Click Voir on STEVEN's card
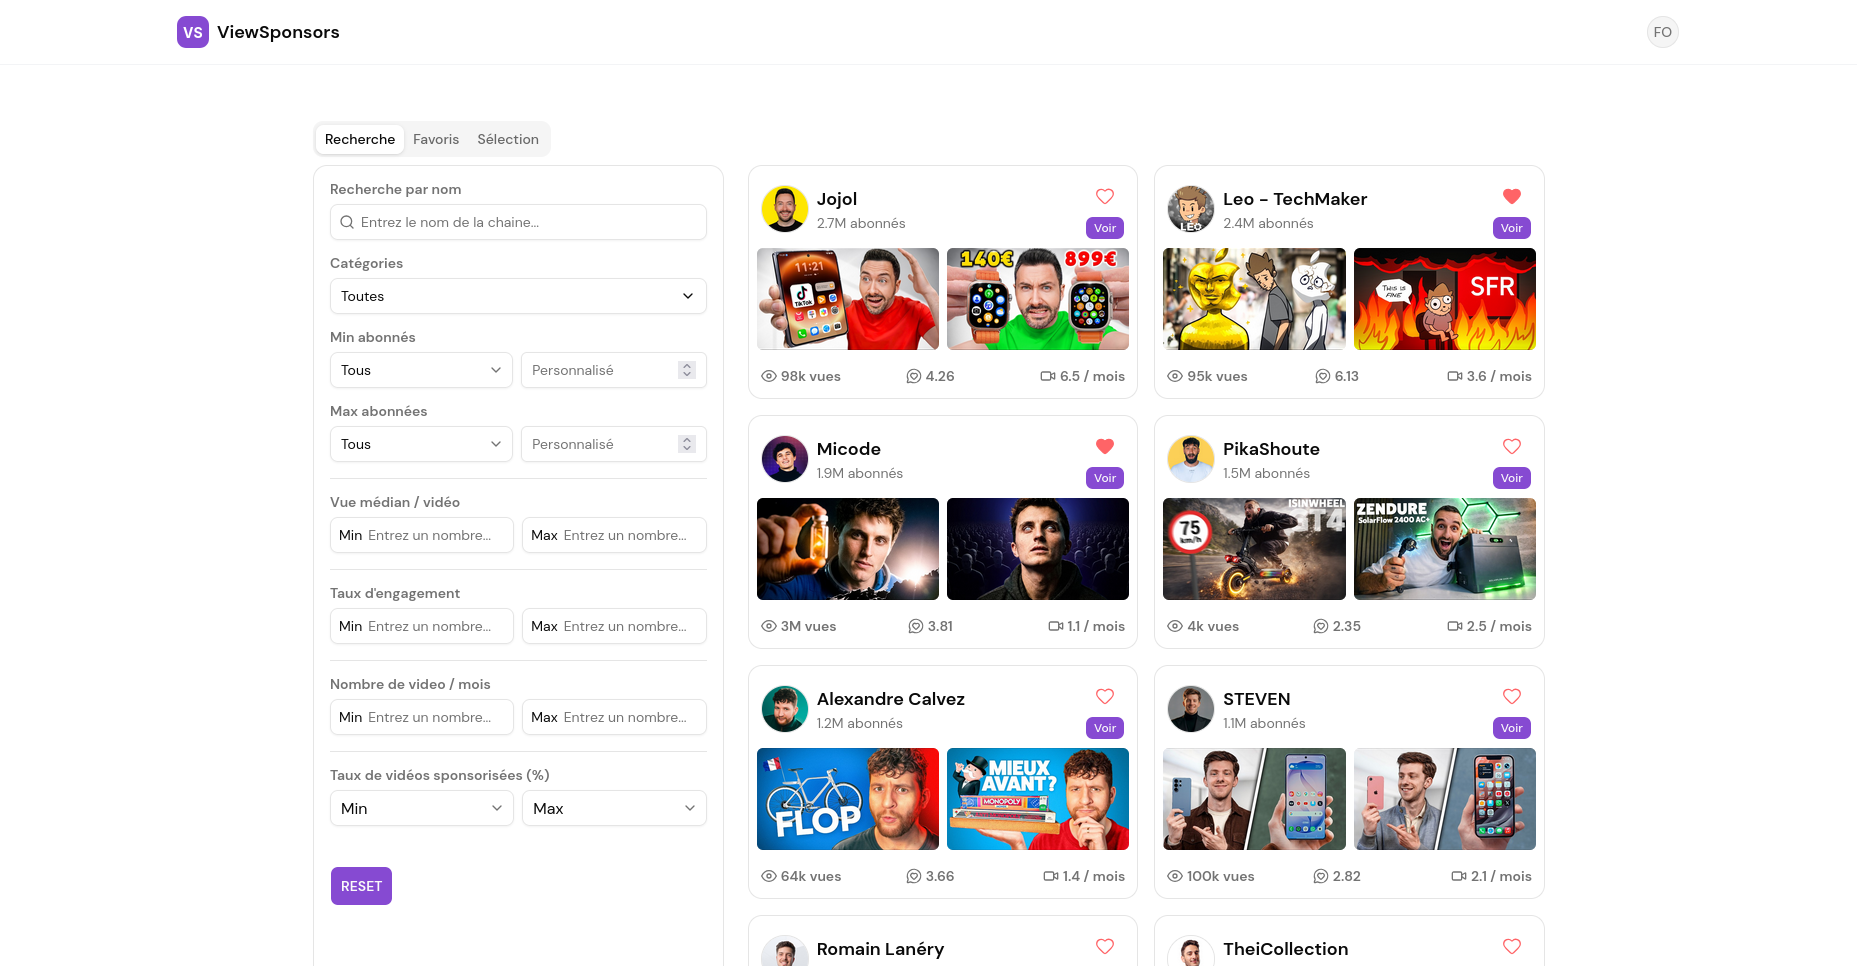The width and height of the screenshot is (1857, 966). point(1512,728)
